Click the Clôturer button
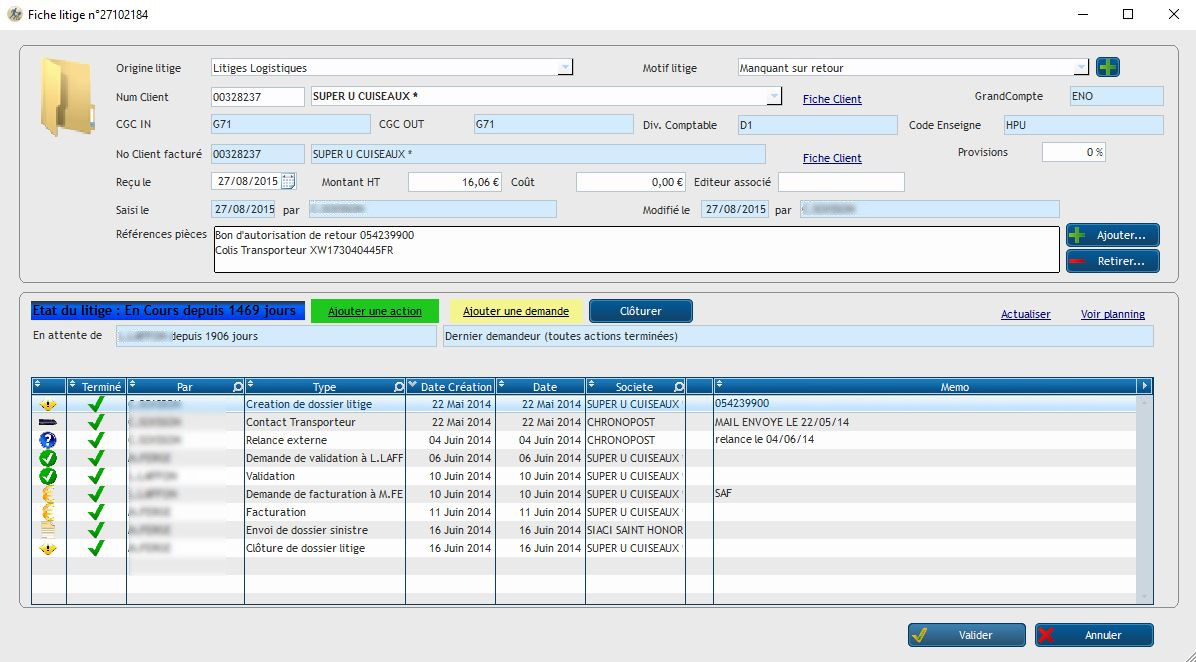 [641, 311]
